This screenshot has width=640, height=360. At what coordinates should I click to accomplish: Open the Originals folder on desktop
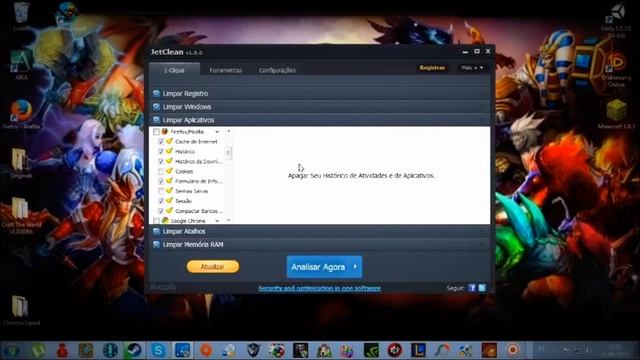(20, 163)
